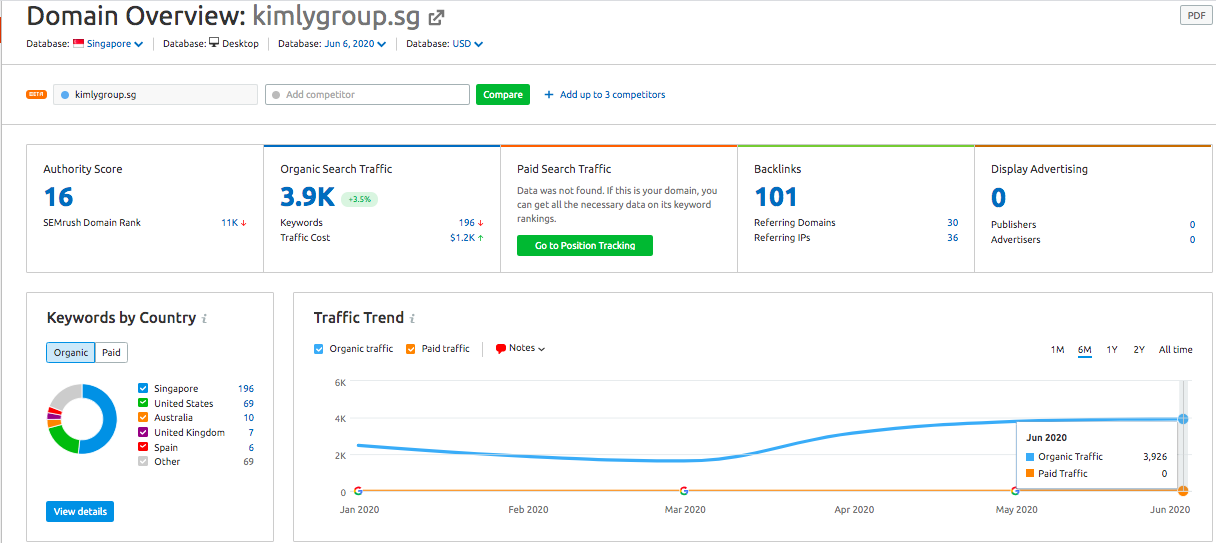Click United States keyword count 69
Image resolution: width=1216 pixels, height=543 pixels.
(x=248, y=404)
